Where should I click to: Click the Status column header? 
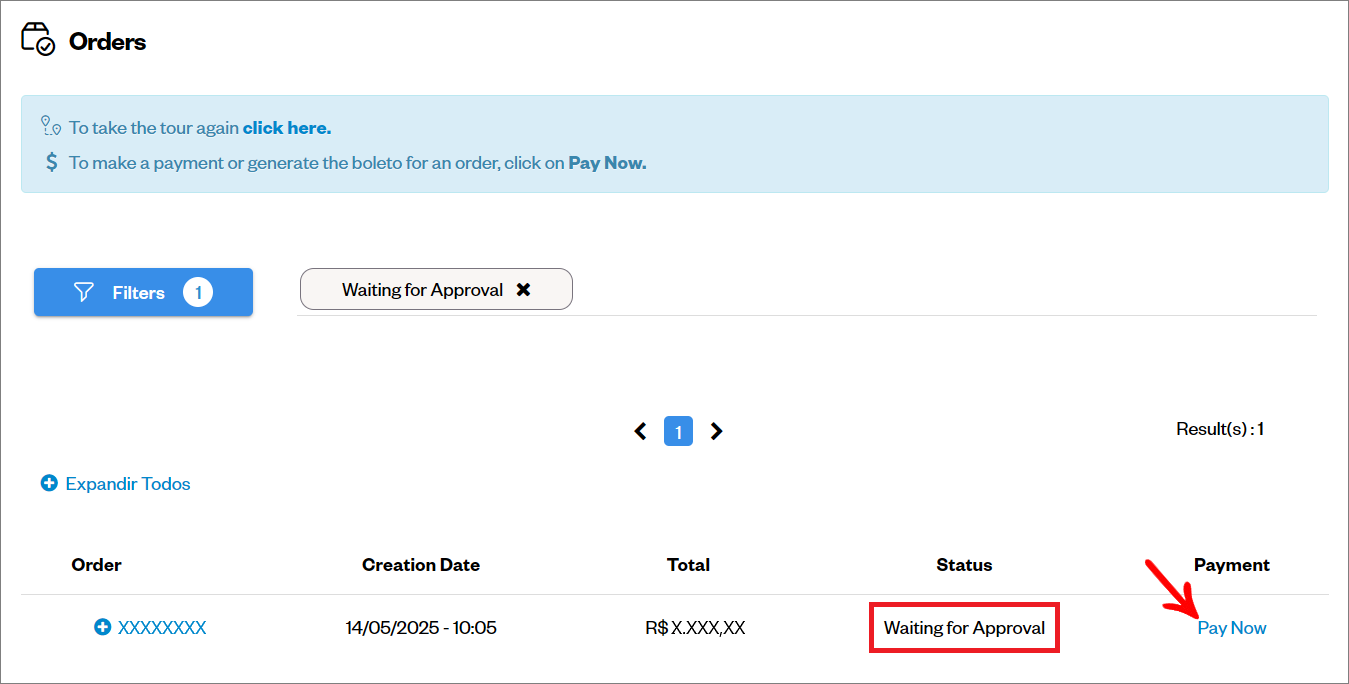click(x=964, y=565)
